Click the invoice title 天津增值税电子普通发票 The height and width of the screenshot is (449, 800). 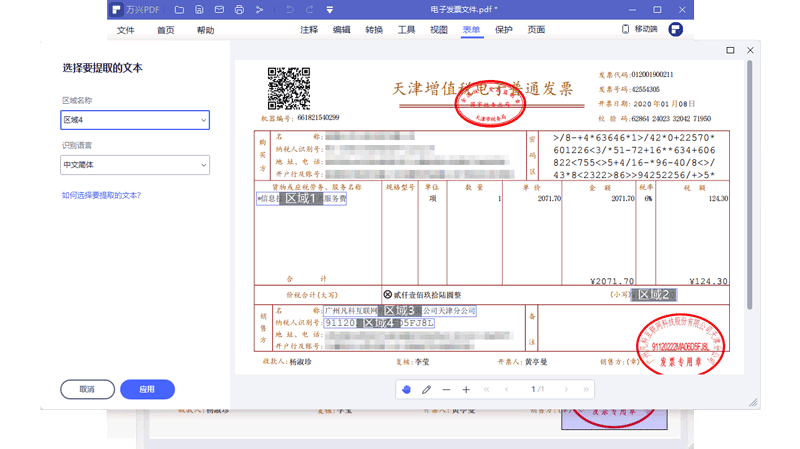click(482, 89)
